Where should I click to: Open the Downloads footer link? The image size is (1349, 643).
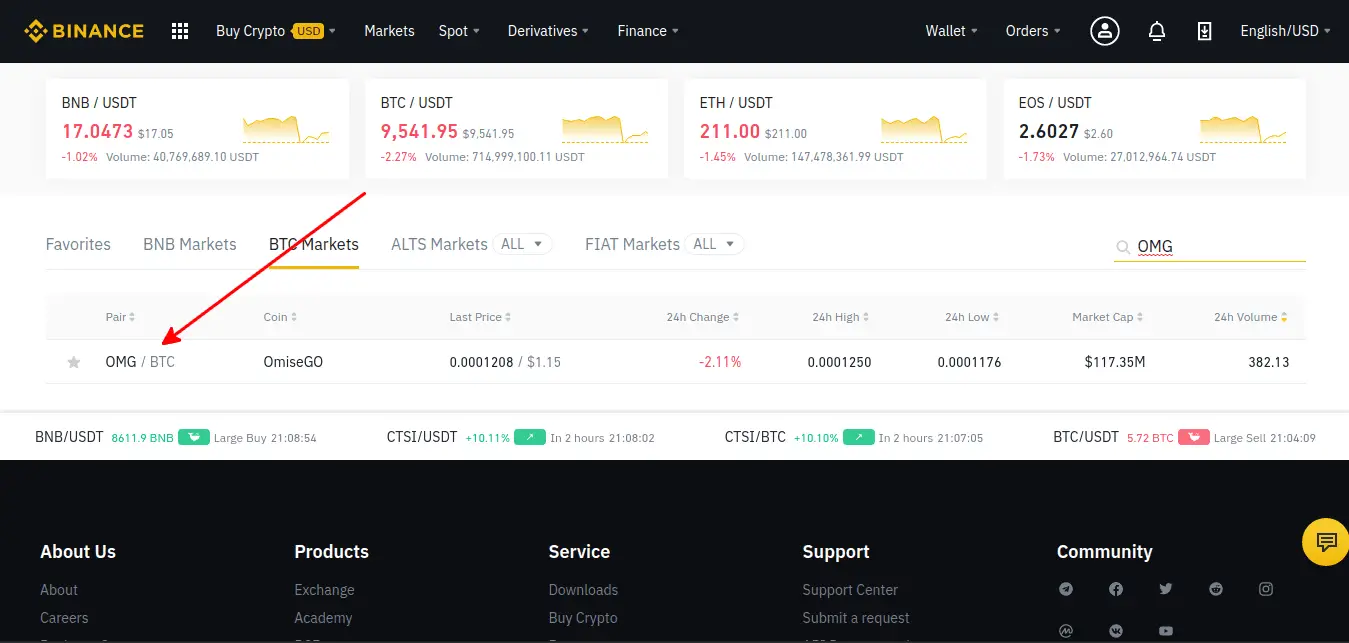coord(583,590)
